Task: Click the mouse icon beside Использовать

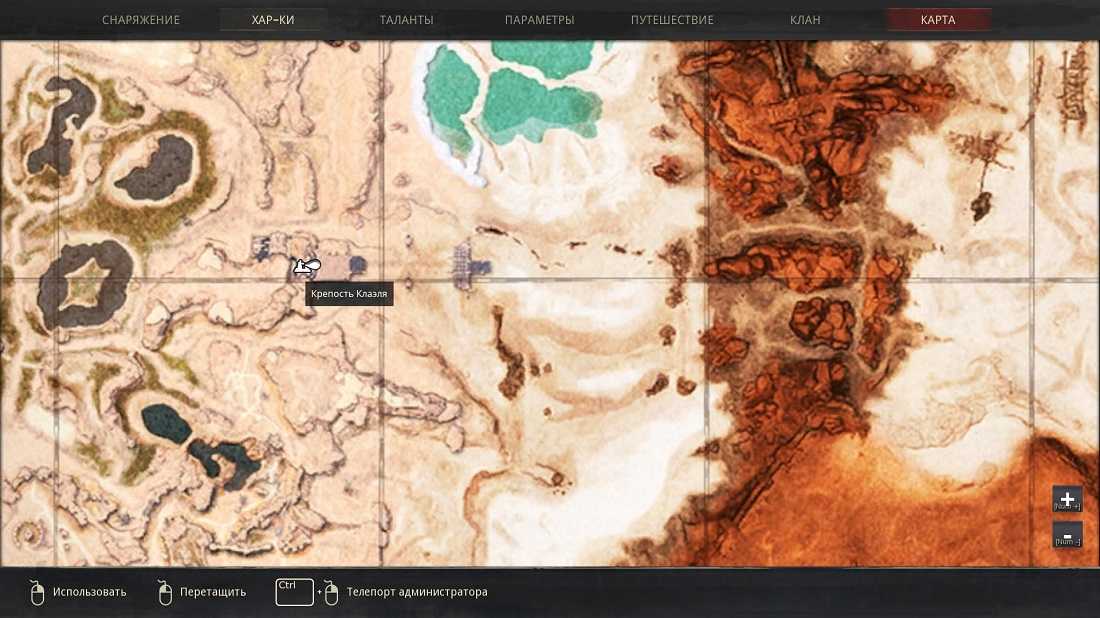Action: [37, 593]
